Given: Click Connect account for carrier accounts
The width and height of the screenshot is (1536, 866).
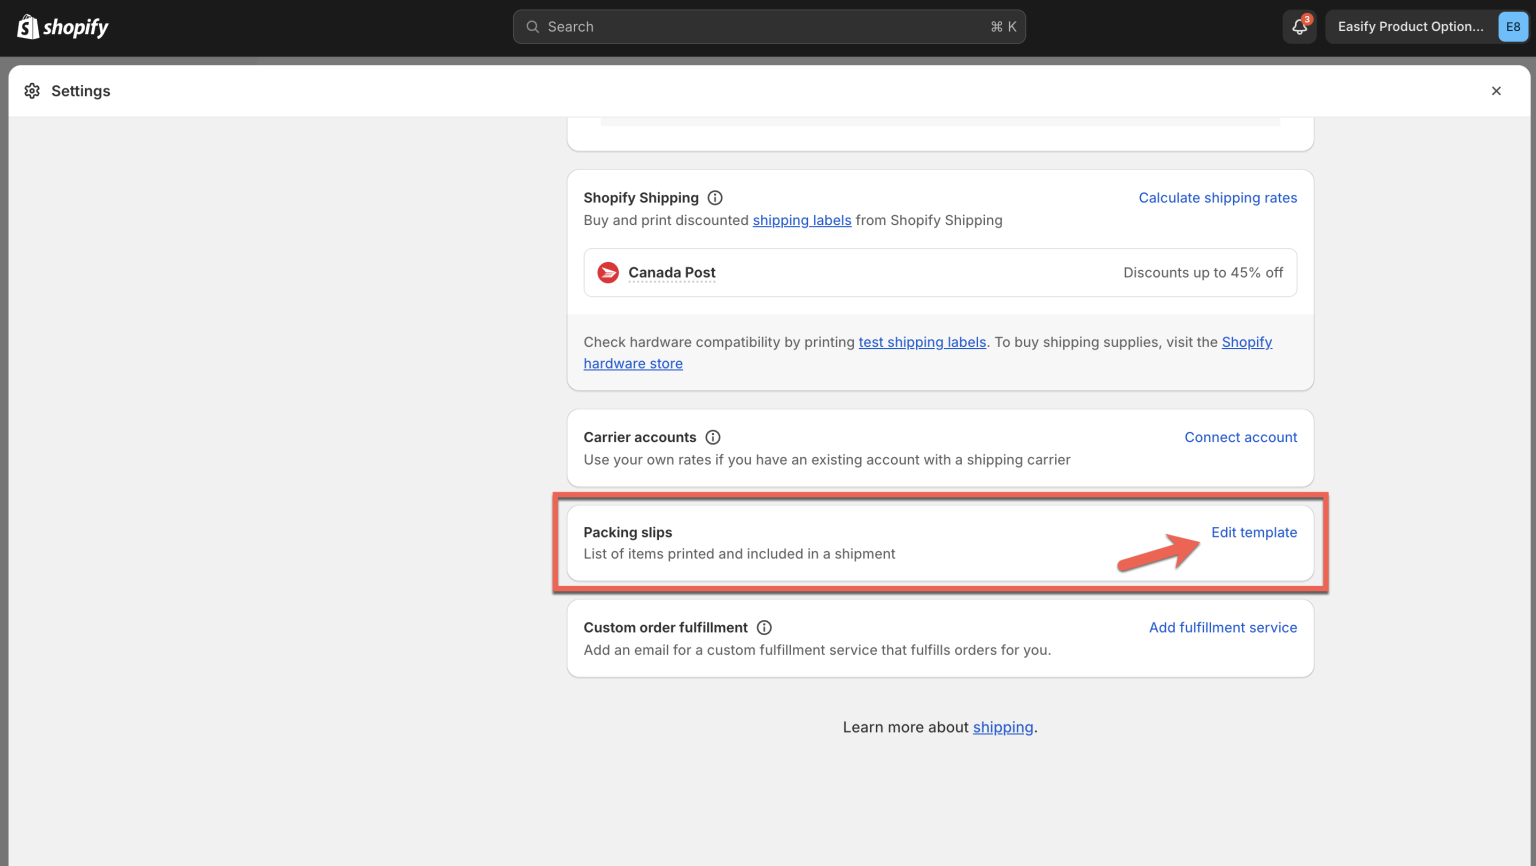Looking at the screenshot, I should (1240, 437).
